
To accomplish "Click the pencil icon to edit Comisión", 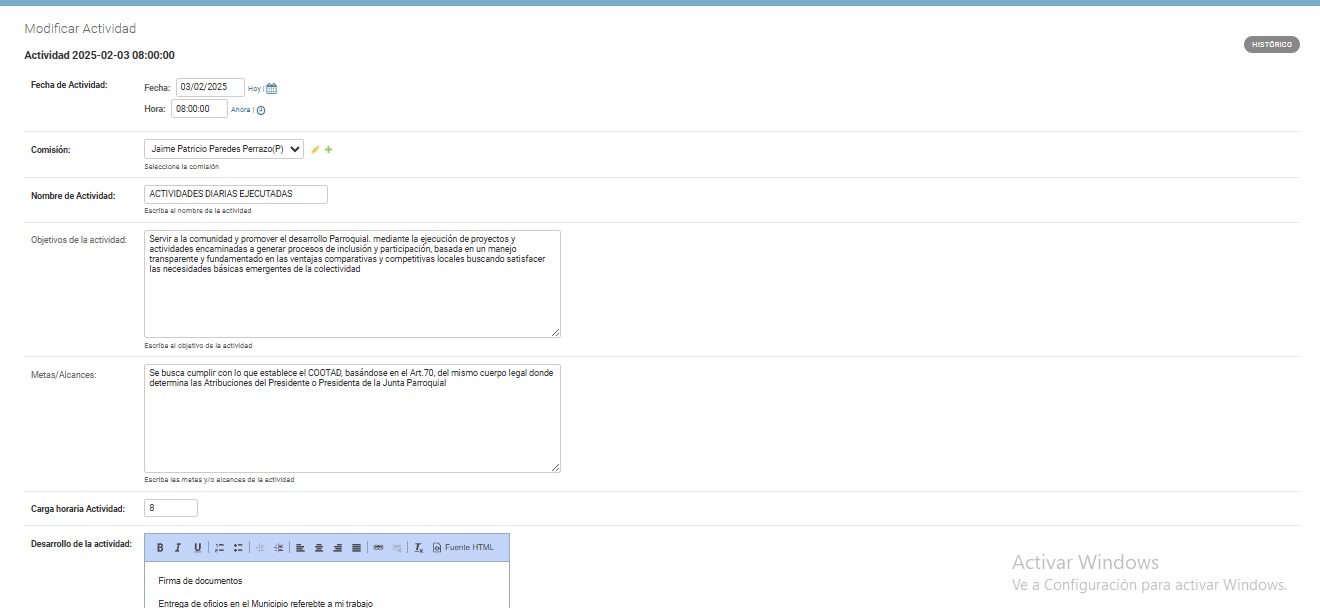I will pyautogui.click(x=315, y=150).
